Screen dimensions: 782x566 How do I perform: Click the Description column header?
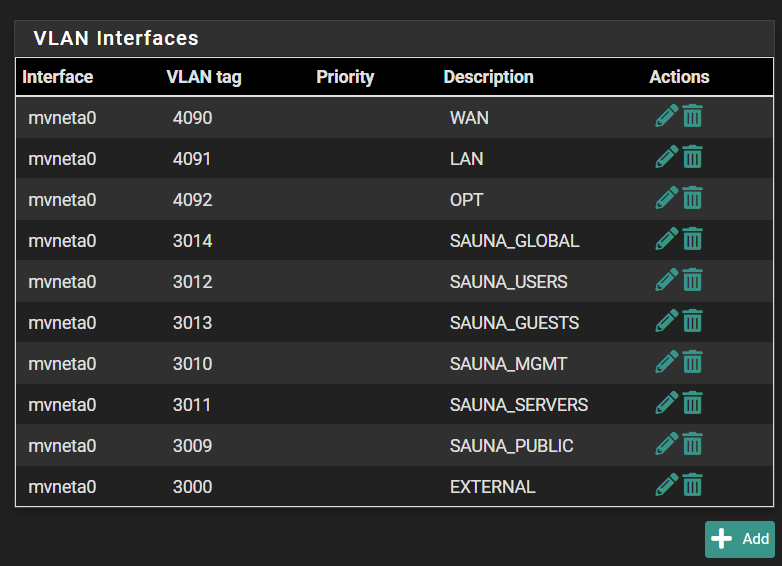(489, 77)
